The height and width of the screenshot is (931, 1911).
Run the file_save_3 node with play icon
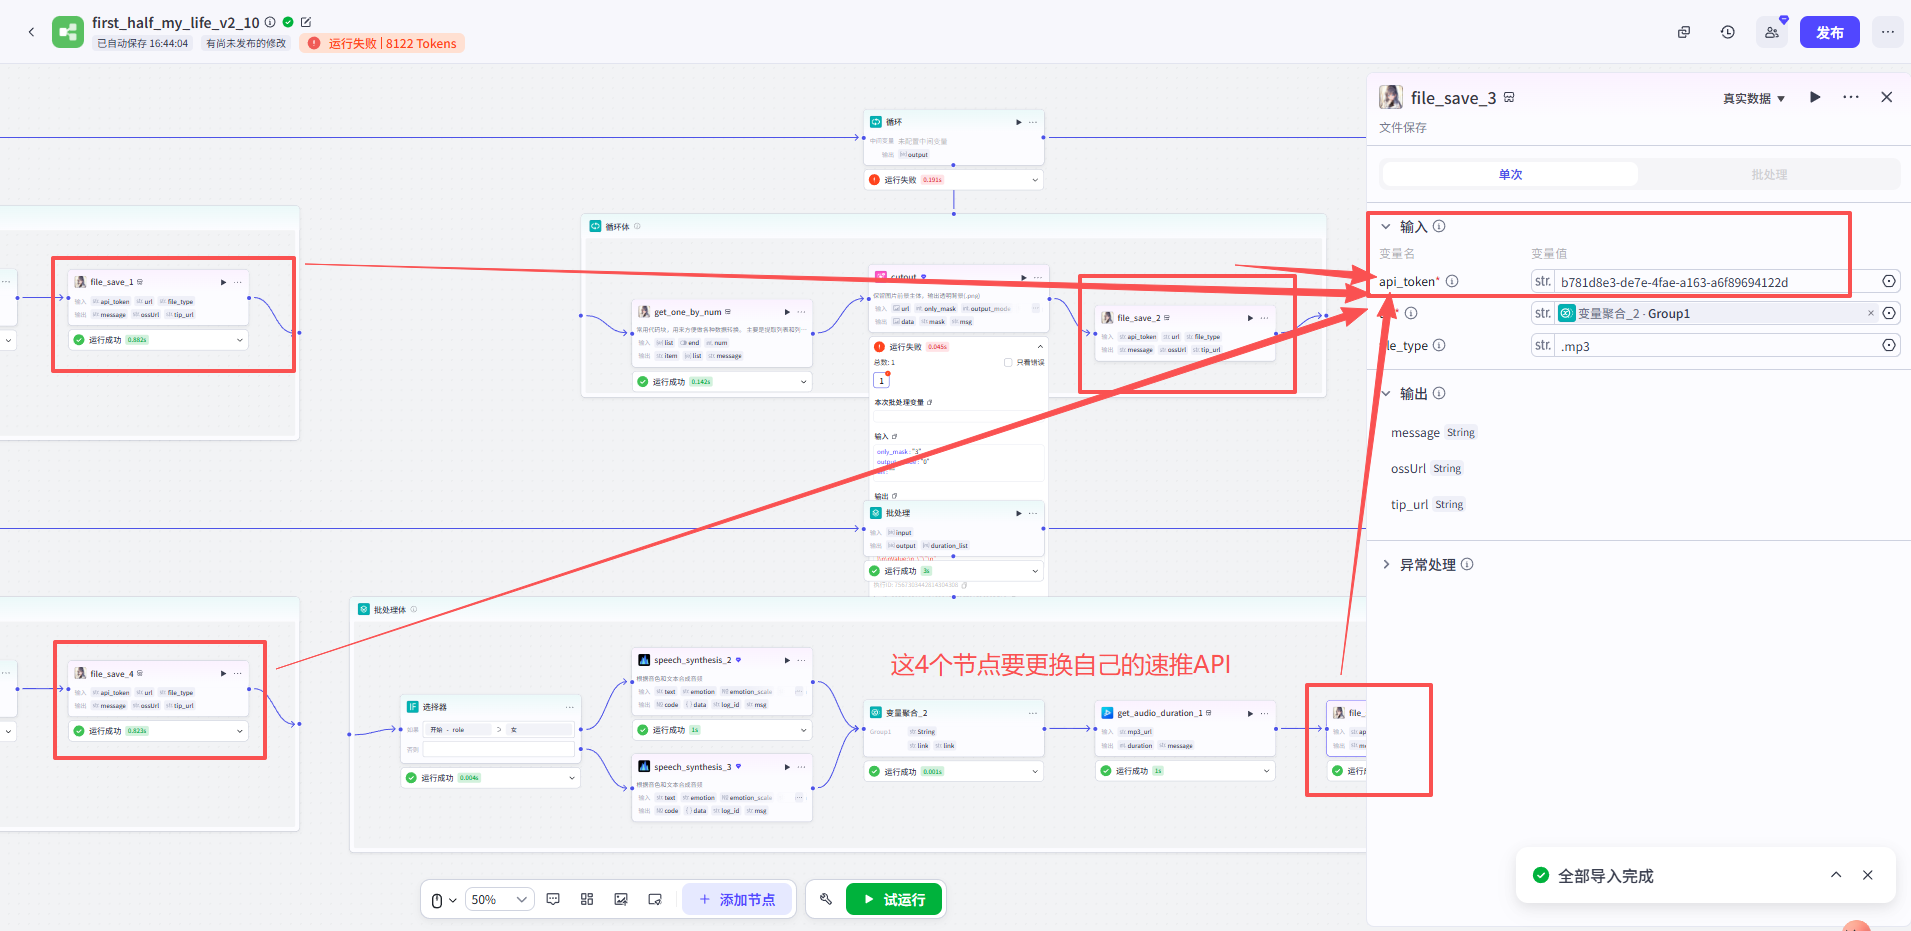(x=1815, y=97)
